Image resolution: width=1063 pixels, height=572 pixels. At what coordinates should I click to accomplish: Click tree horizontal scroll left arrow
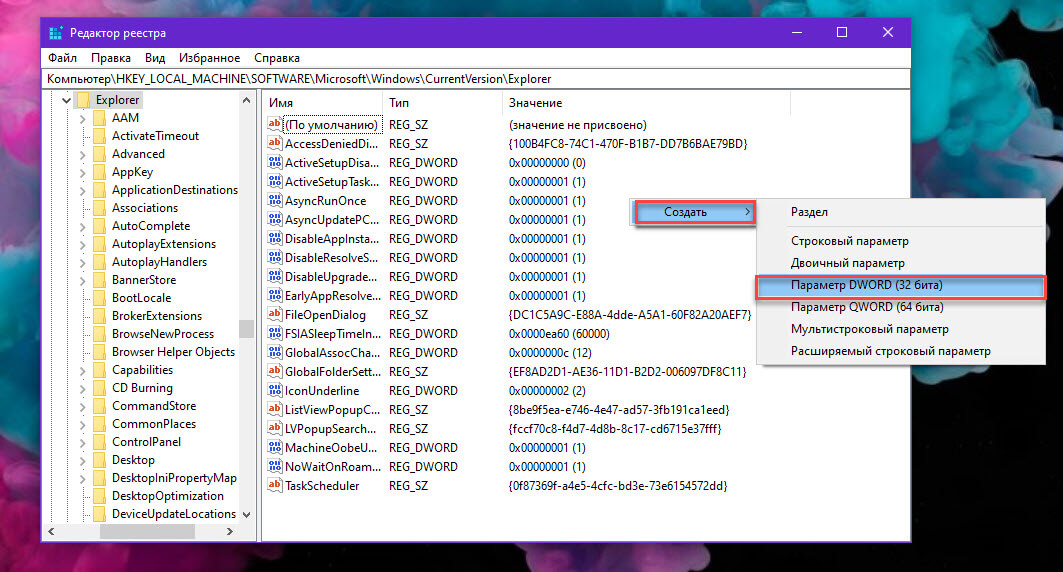[x=52, y=531]
